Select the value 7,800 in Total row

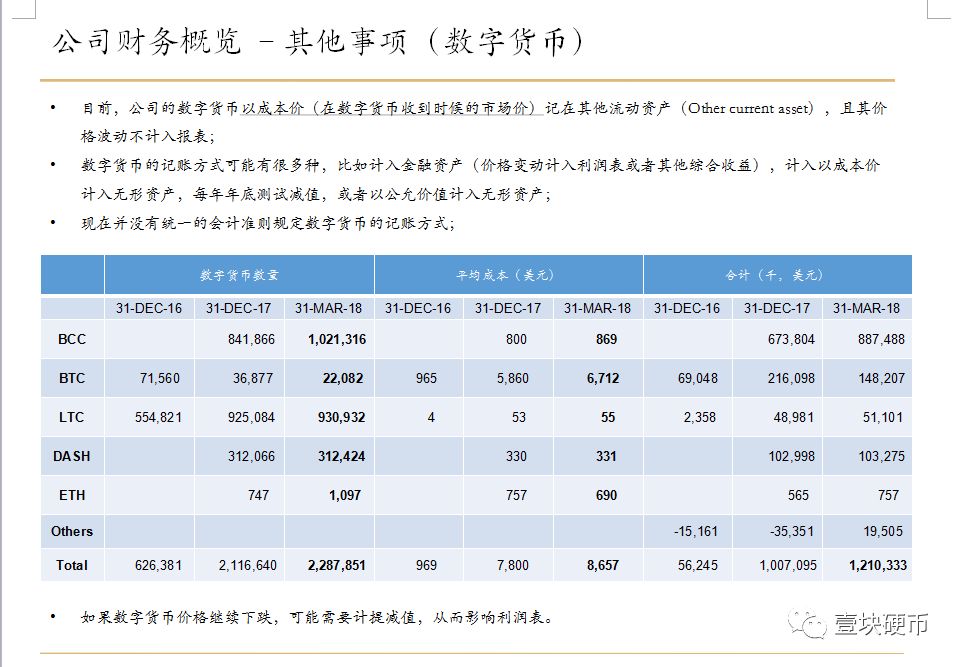[512, 565]
